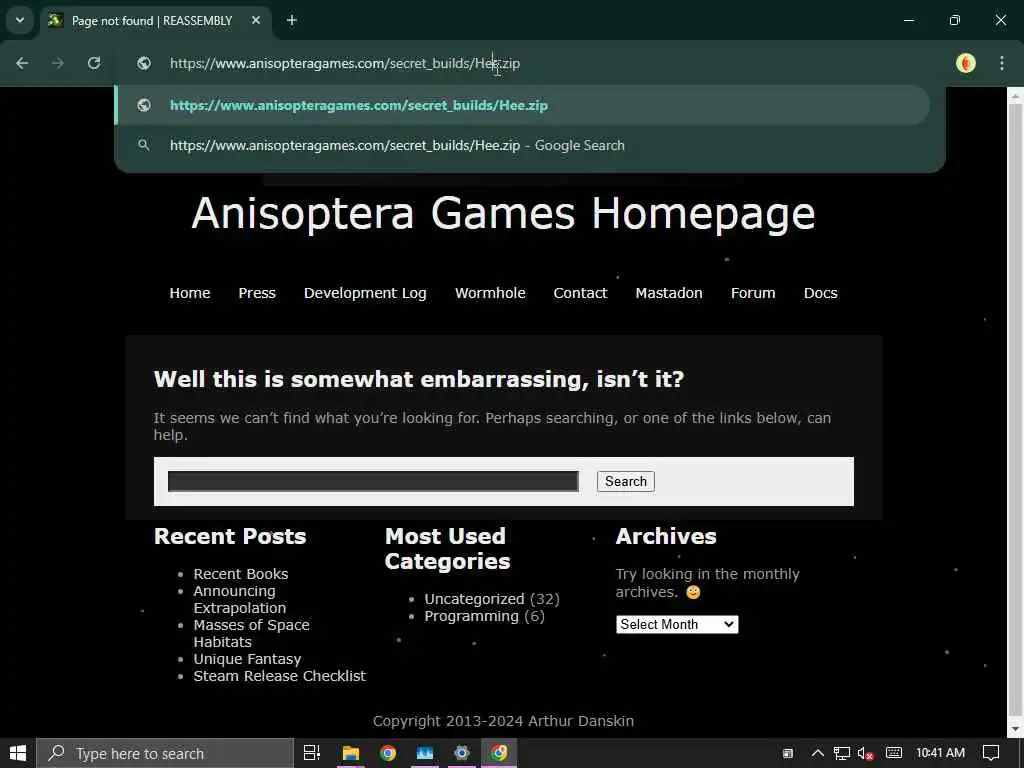Click the page vertical scrollbar

tap(1015, 411)
